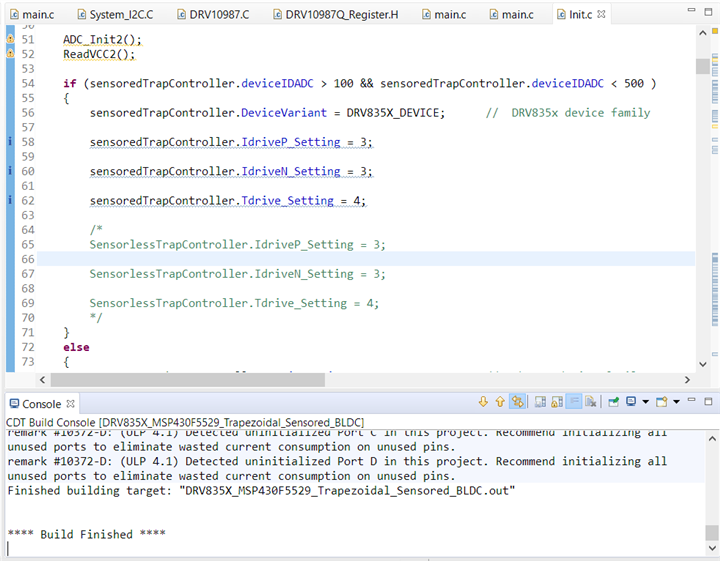The image size is (720, 561).
Task: Click Console scrollbar down arrow
Action: [712, 548]
